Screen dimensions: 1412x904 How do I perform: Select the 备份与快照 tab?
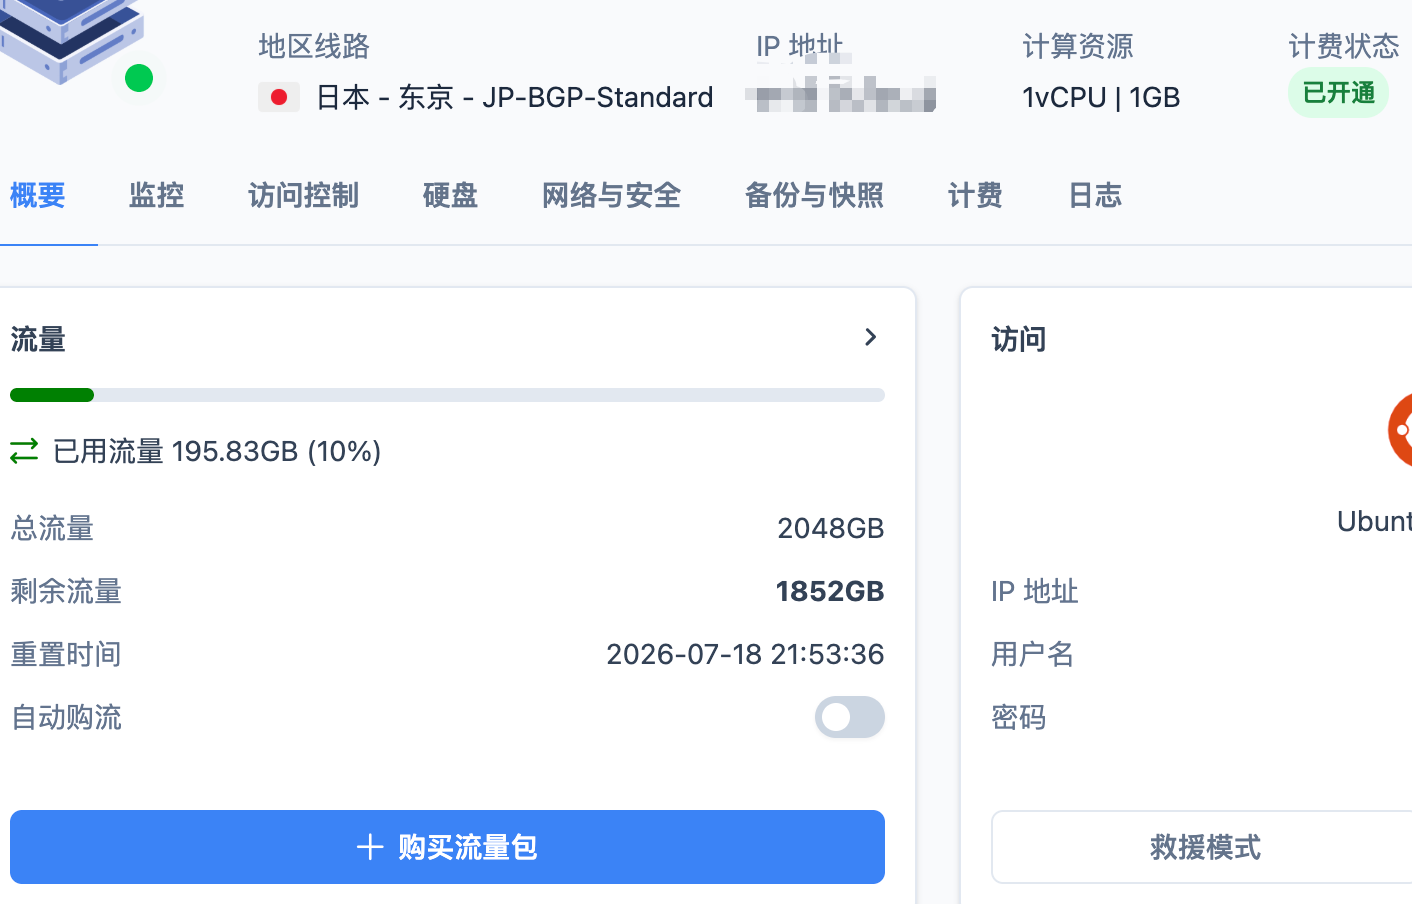click(x=815, y=195)
